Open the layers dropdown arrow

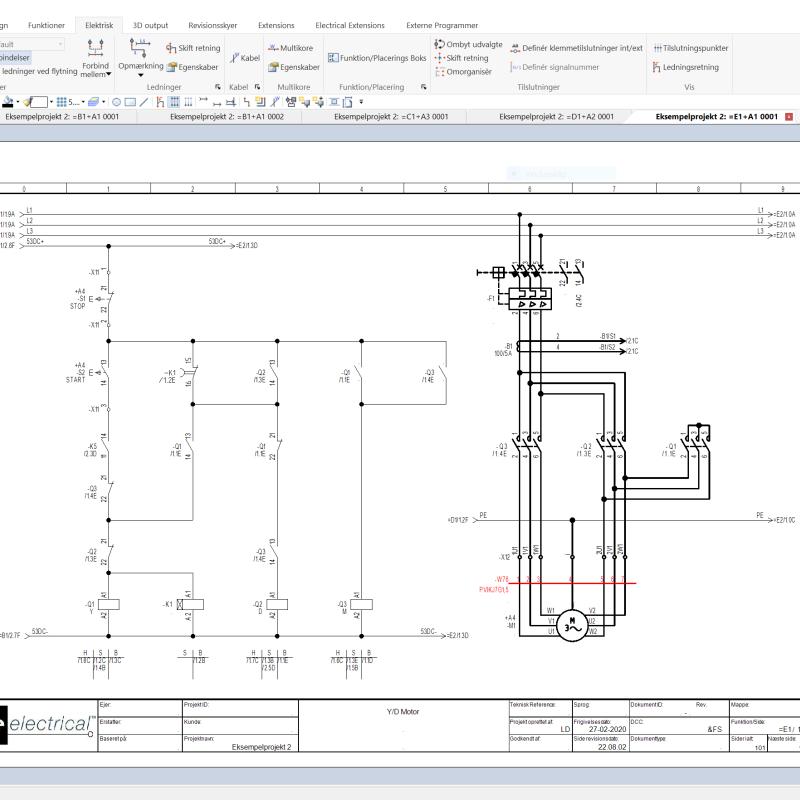[104, 102]
